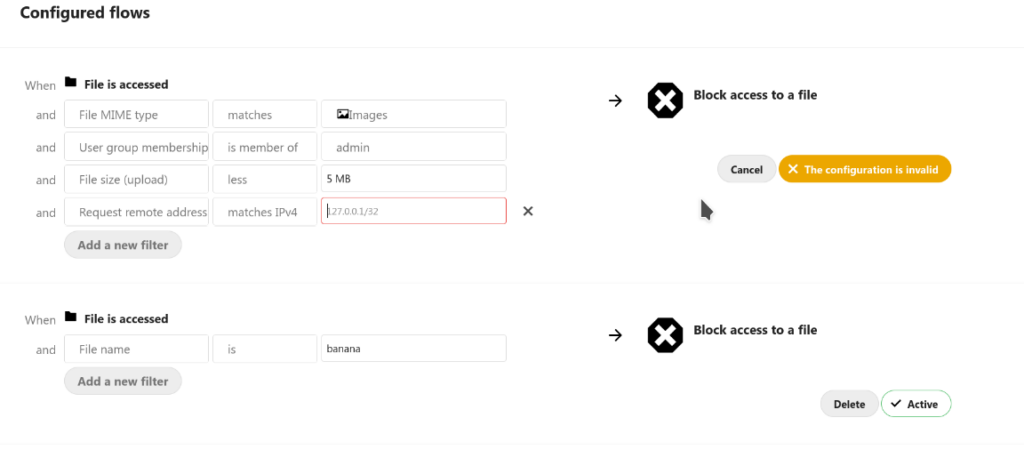Click the folder icon of first File is accessed

(71, 83)
